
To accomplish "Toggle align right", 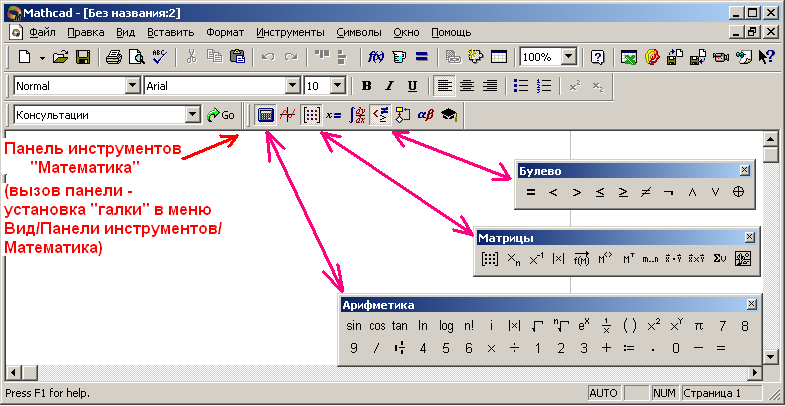I will click(x=489, y=86).
